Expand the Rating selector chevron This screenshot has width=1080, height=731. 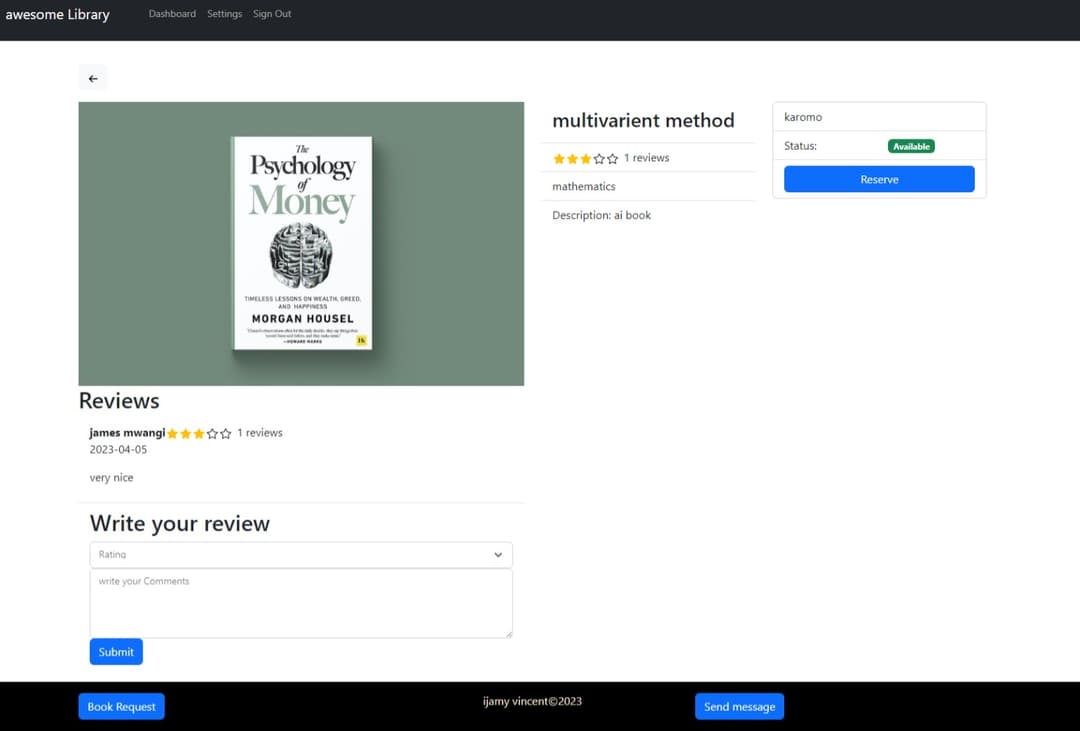[497, 554]
